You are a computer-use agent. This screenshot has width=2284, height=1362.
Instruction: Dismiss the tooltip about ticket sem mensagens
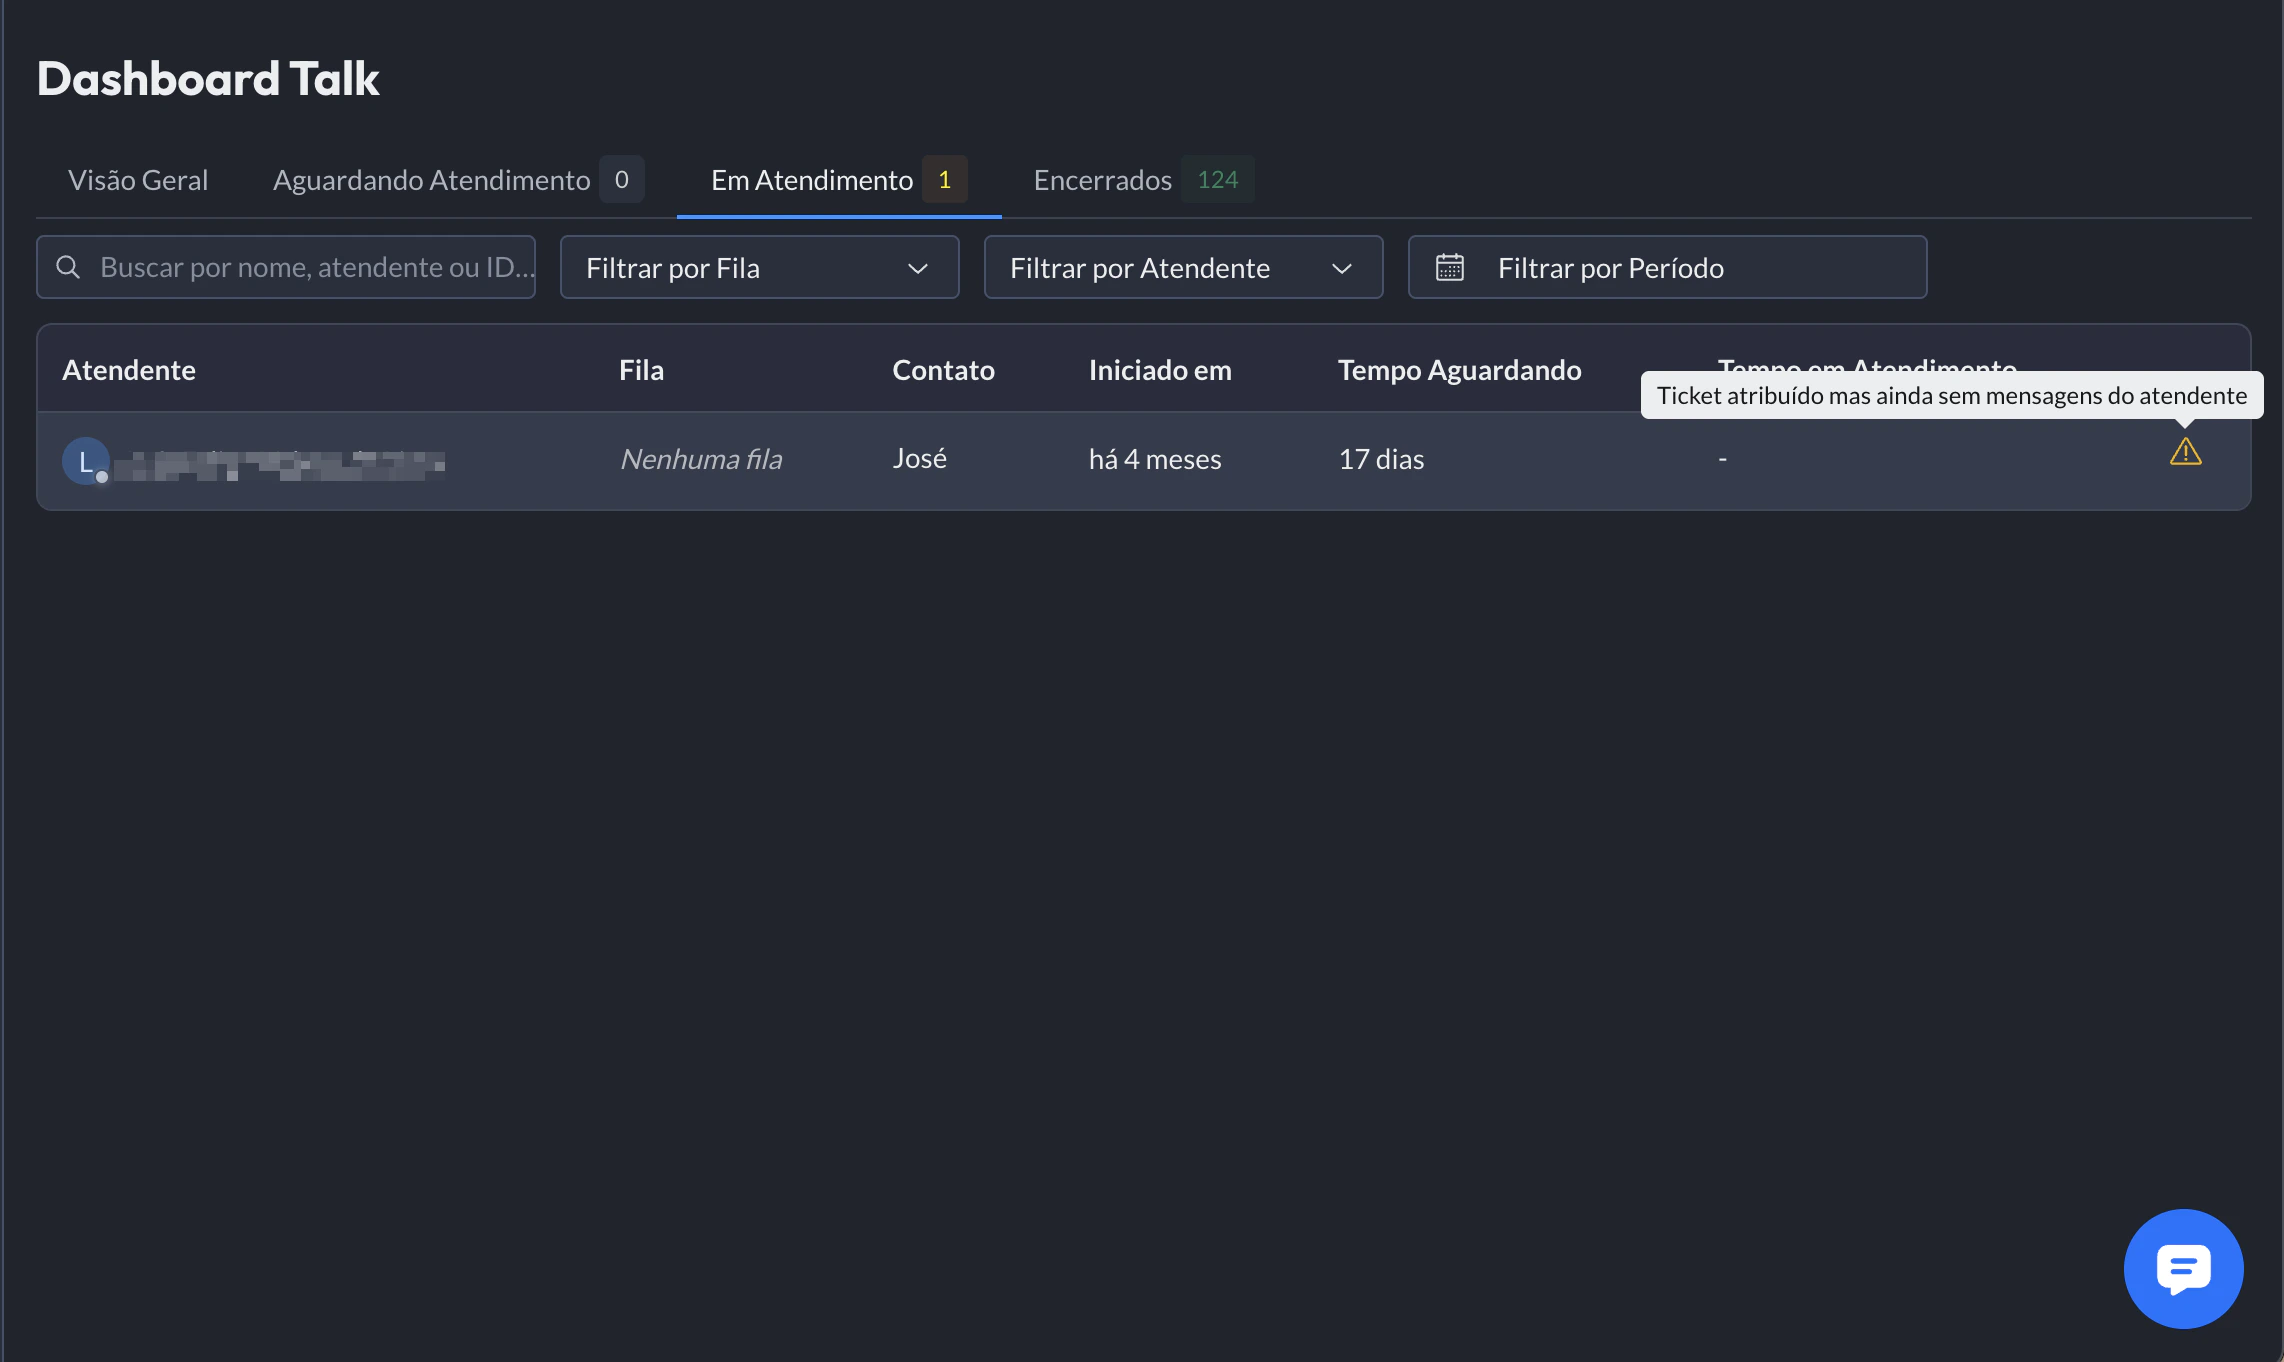coord(1950,395)
